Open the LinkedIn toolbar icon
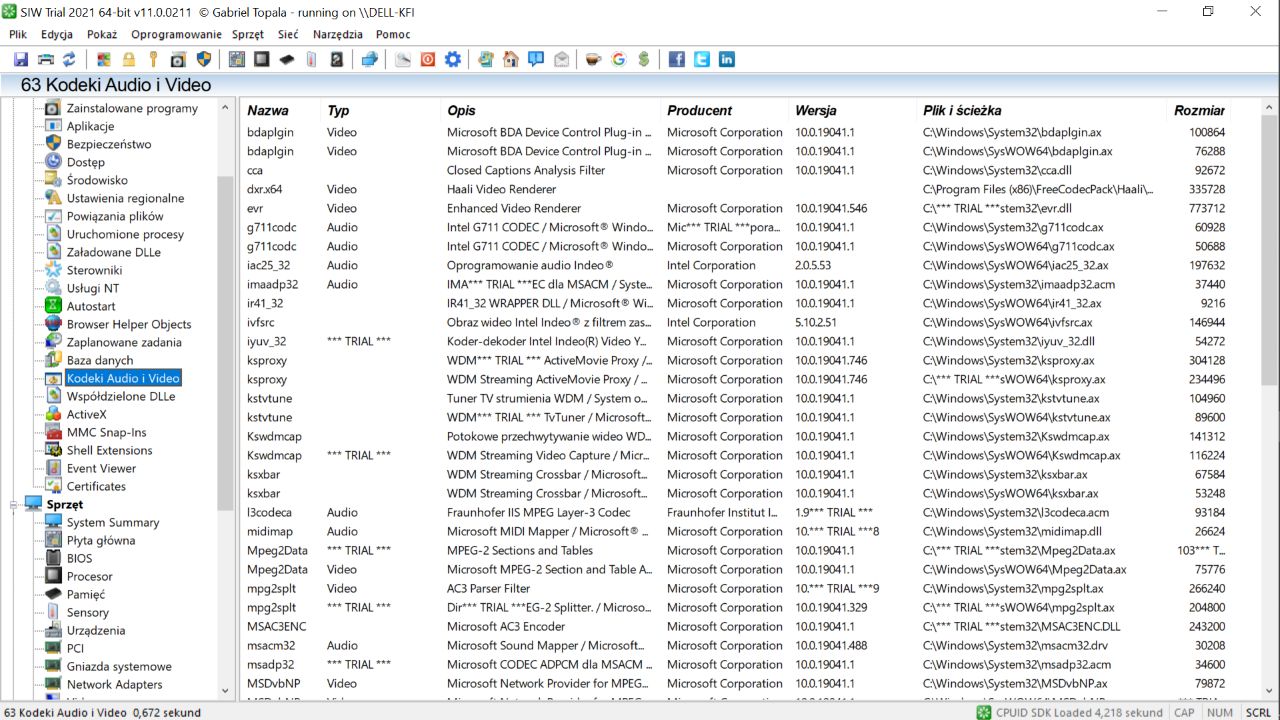The image size is (1280, 720). tap(727, 60)
